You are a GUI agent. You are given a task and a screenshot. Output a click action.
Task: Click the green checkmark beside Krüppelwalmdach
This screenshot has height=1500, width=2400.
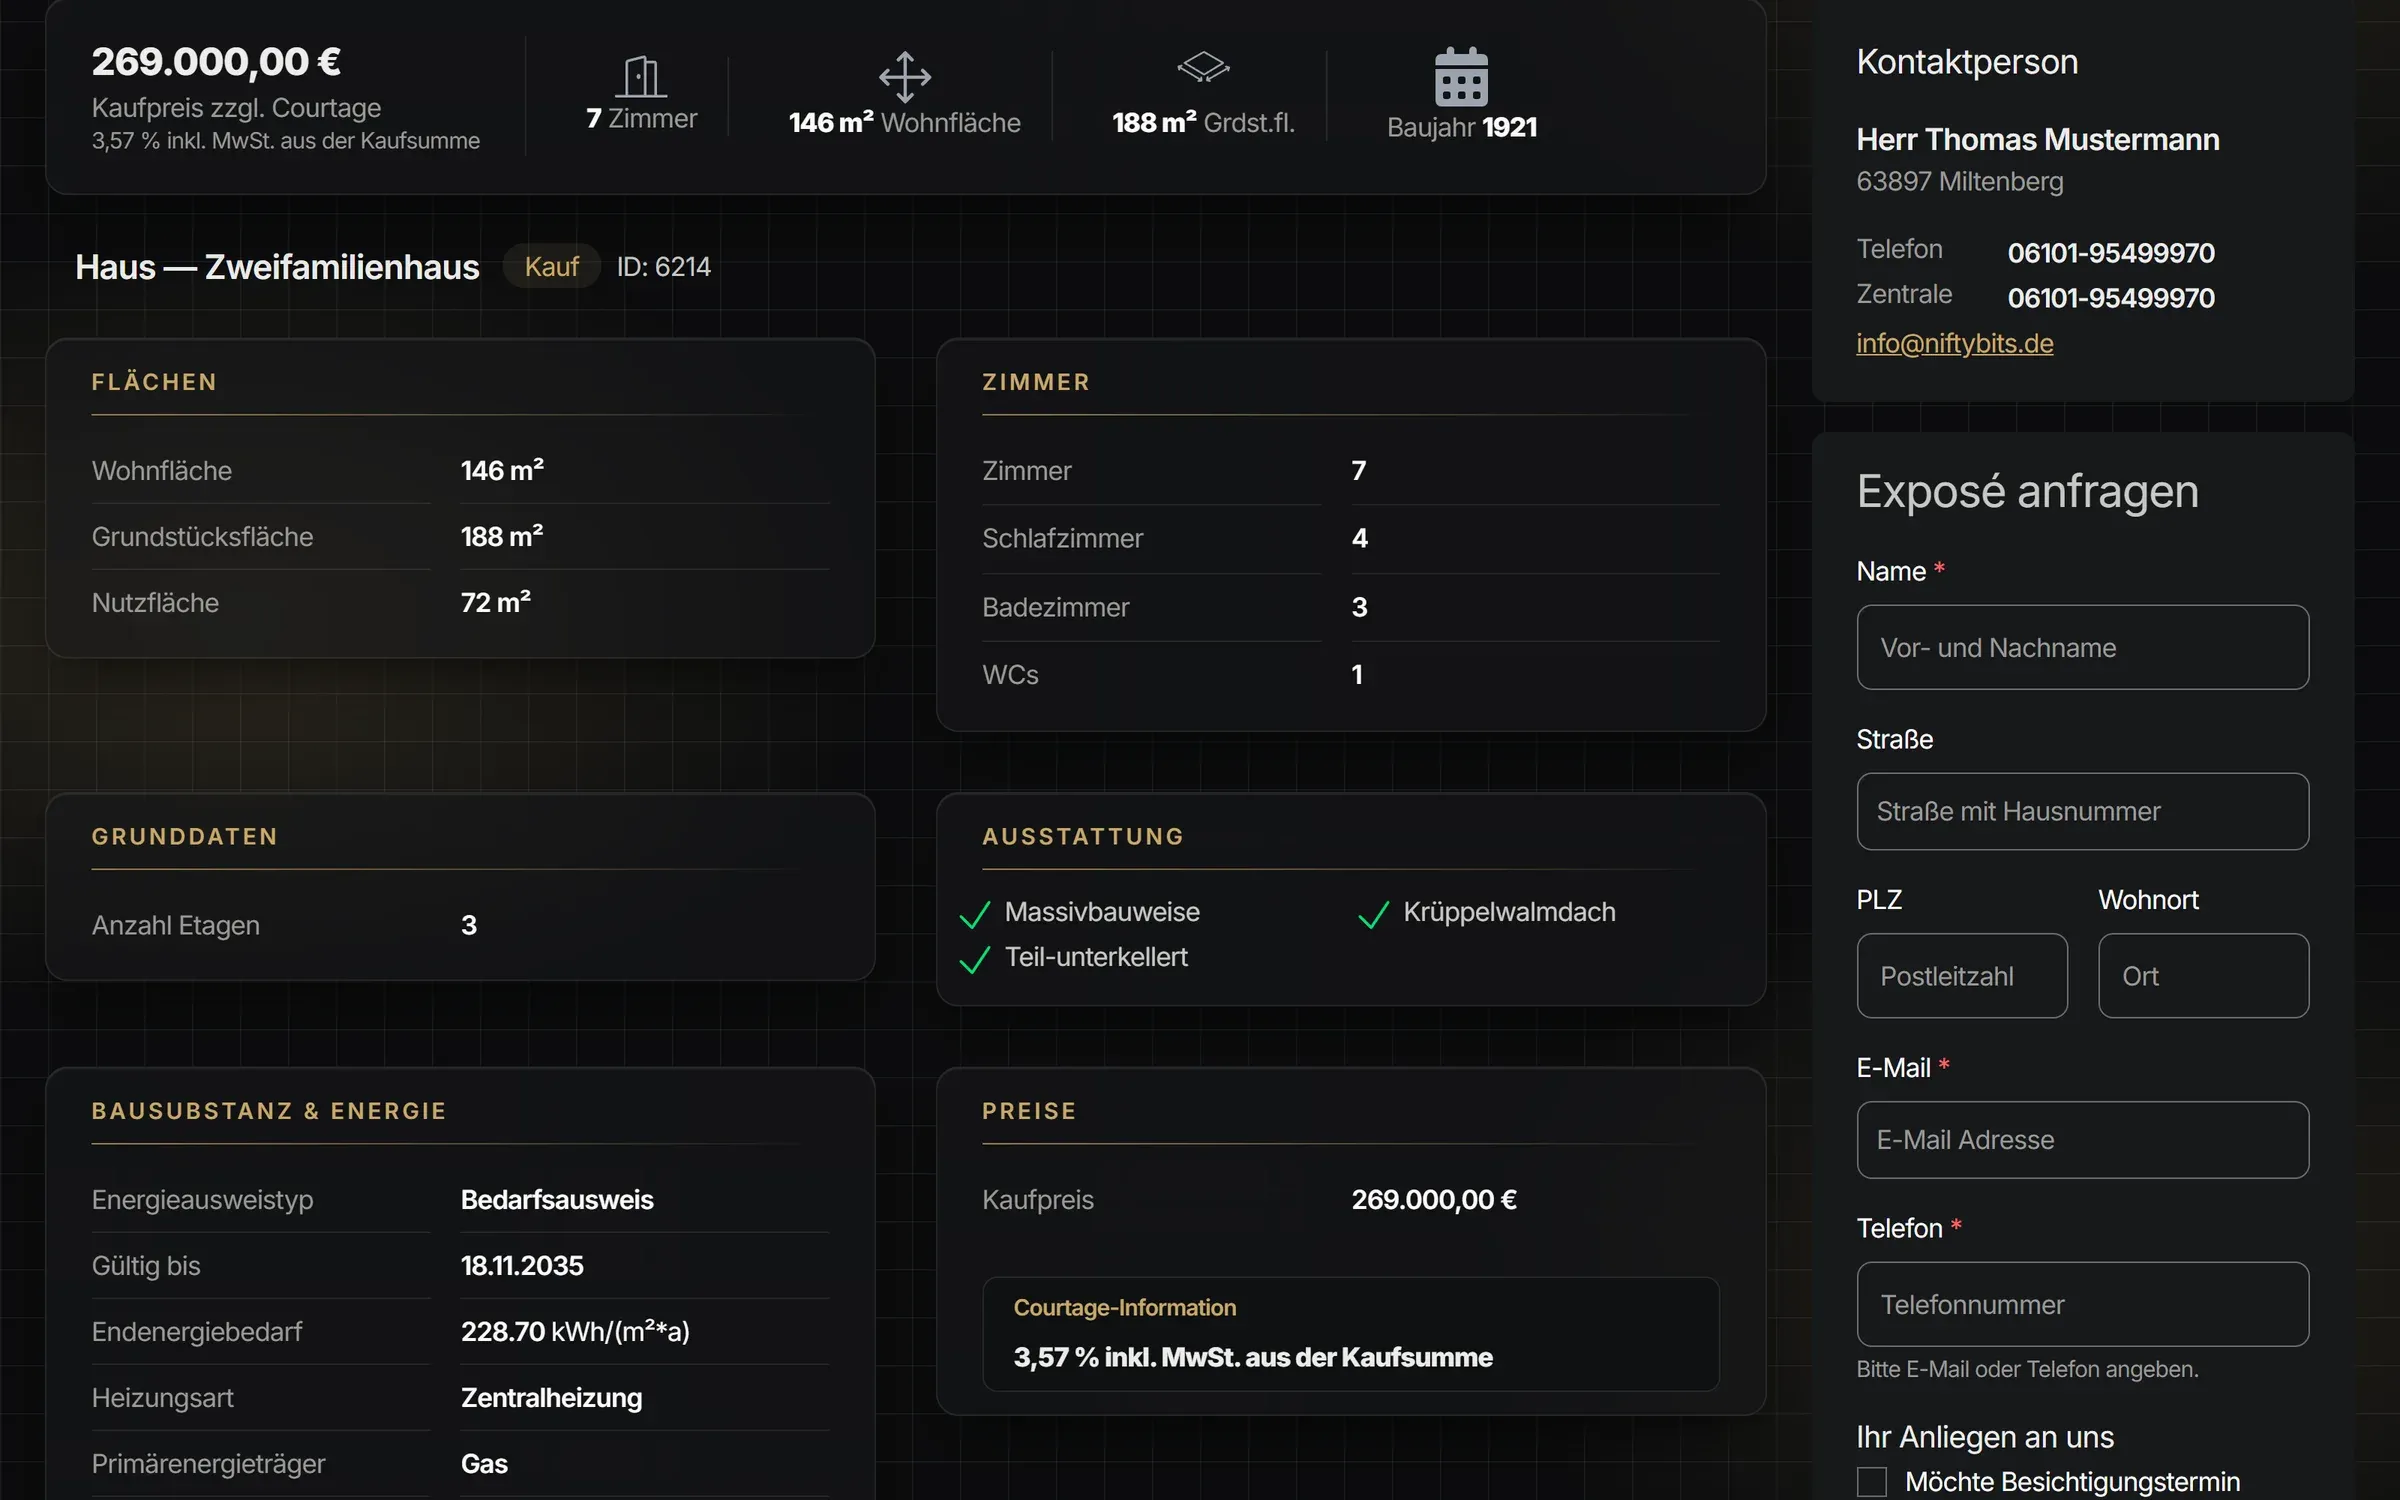1373,914
